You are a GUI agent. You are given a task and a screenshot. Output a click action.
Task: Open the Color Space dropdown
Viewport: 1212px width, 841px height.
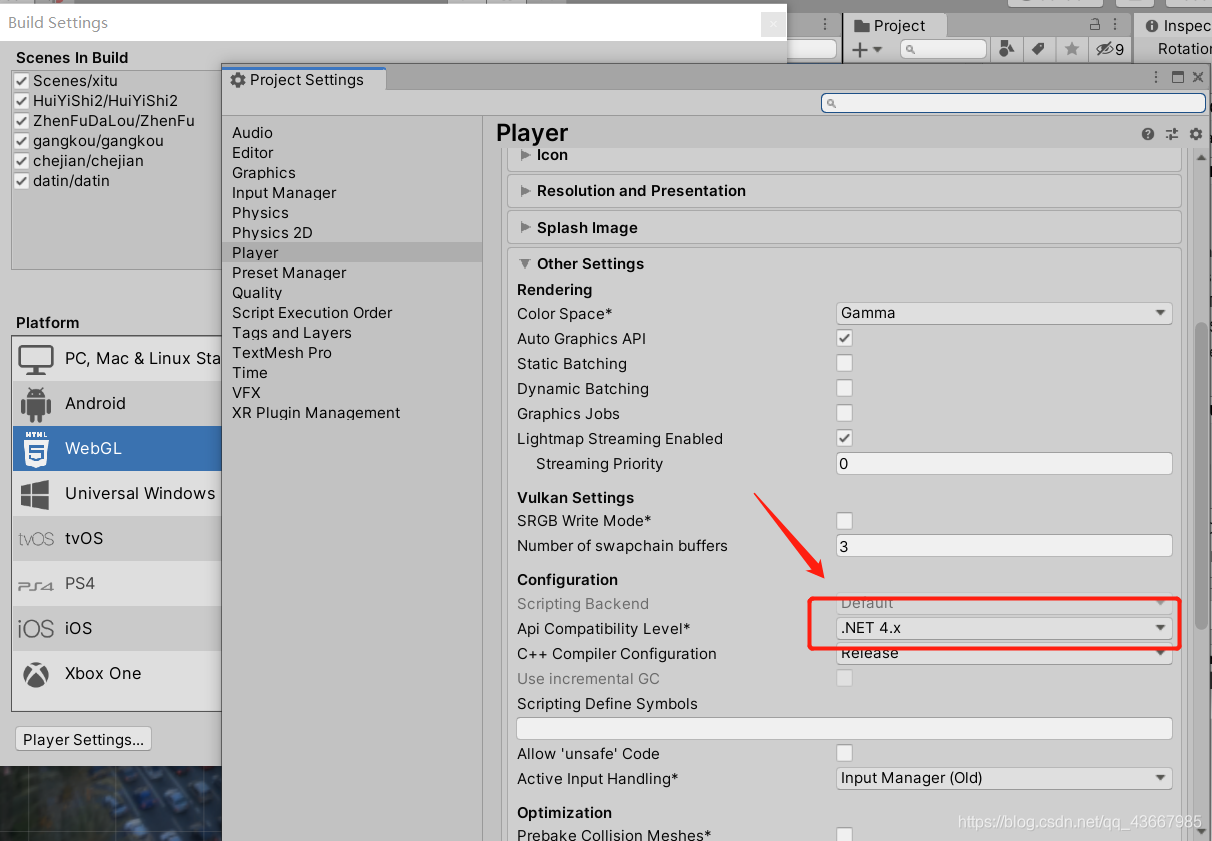pyautogui.click(x=1004, y=313)
